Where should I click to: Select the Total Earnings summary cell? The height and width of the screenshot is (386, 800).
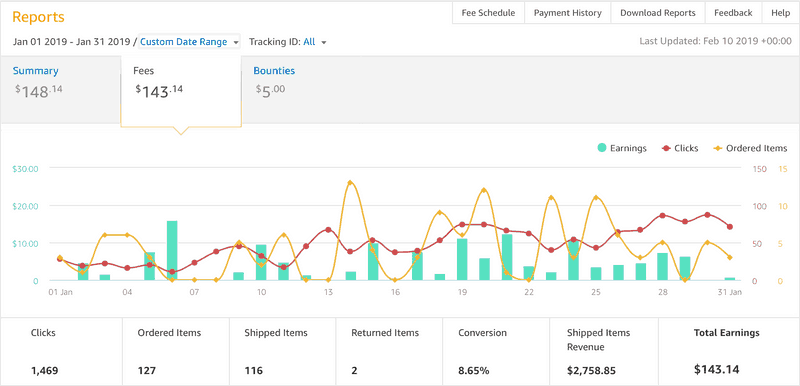tap(729, 351)
